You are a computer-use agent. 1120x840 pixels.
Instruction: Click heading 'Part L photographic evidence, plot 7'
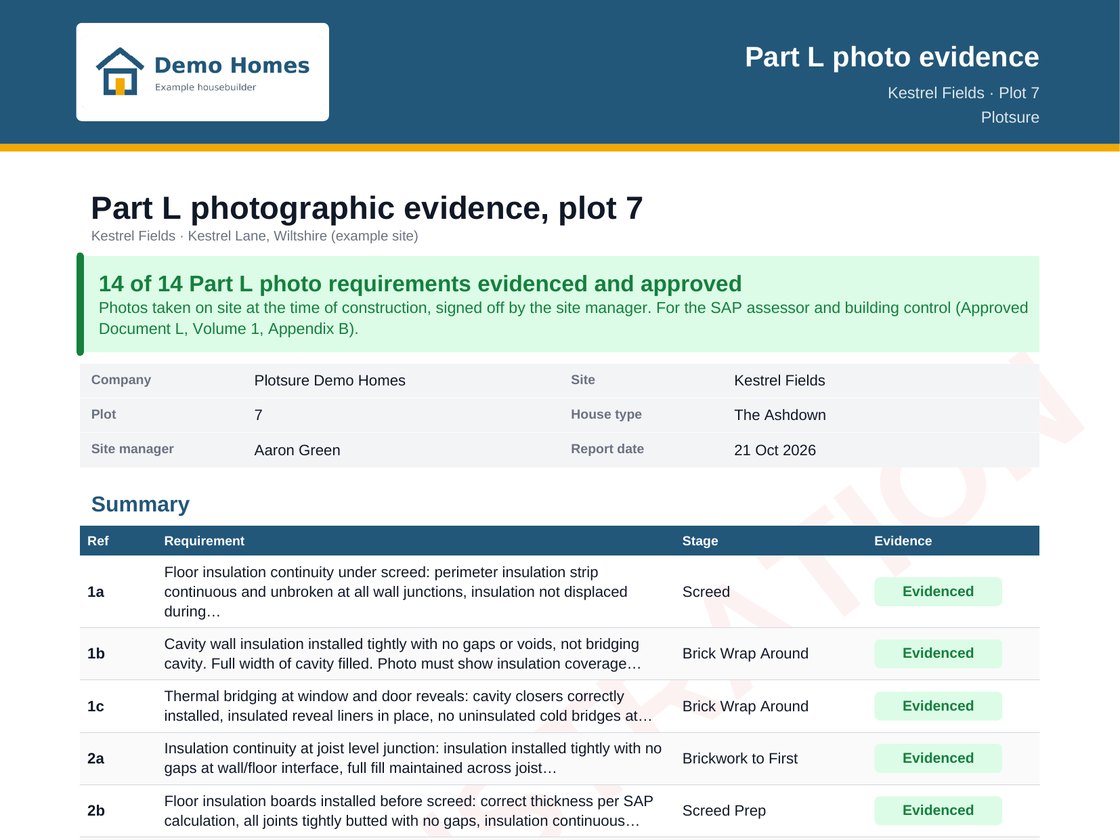[366, 209]
